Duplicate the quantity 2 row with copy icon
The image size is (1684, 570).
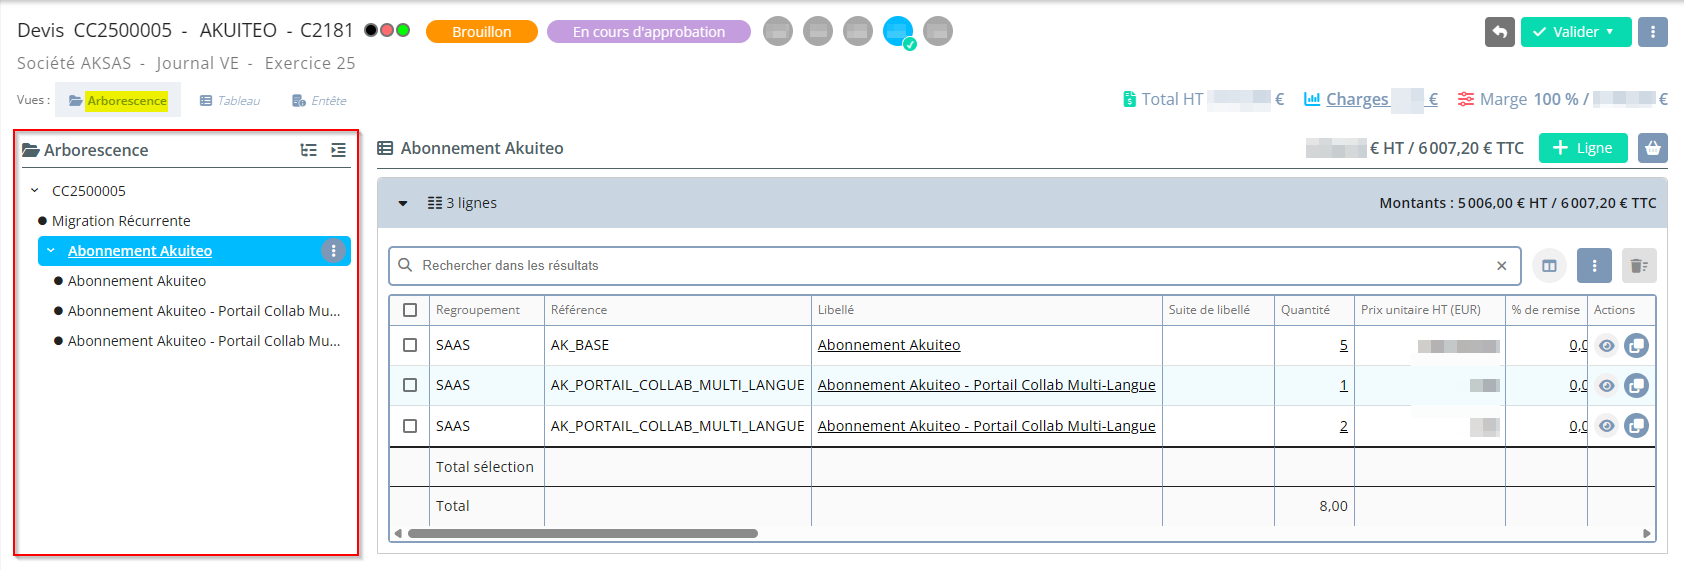click(x=1636, y=426)
